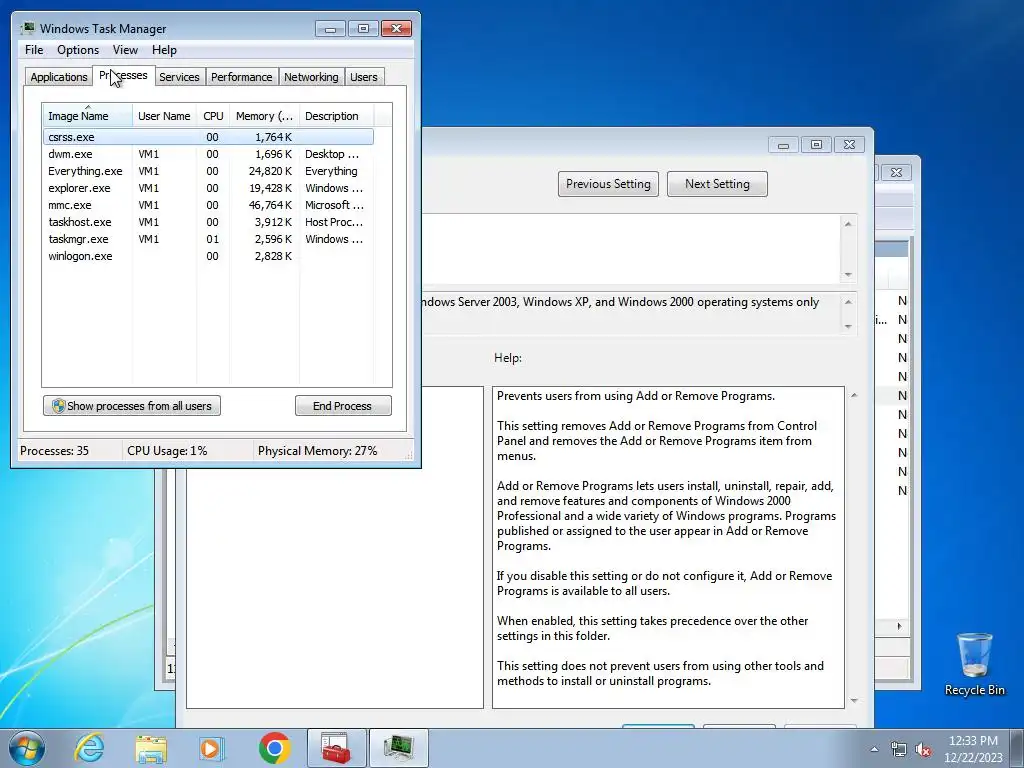This screenshot has height=768, width=1024.
Task: Open Windows Media Player from taskbar
Action: (x=211, y=748)
